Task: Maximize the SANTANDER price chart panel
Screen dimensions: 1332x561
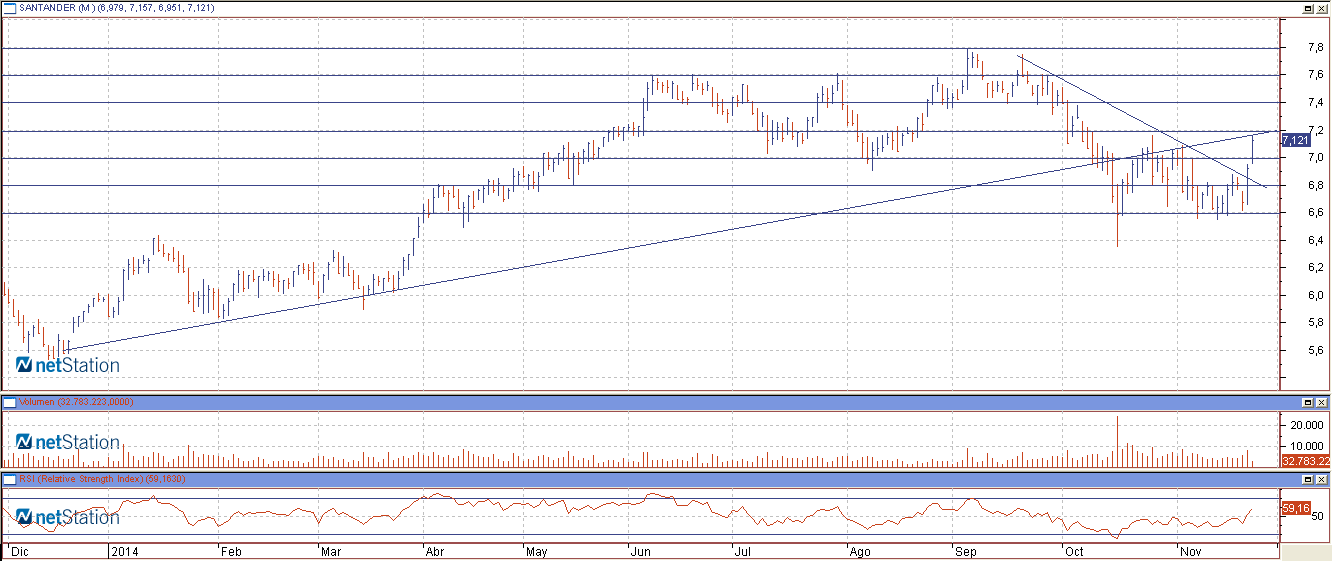Action: pyautogui.click(x=1308, y=8)
